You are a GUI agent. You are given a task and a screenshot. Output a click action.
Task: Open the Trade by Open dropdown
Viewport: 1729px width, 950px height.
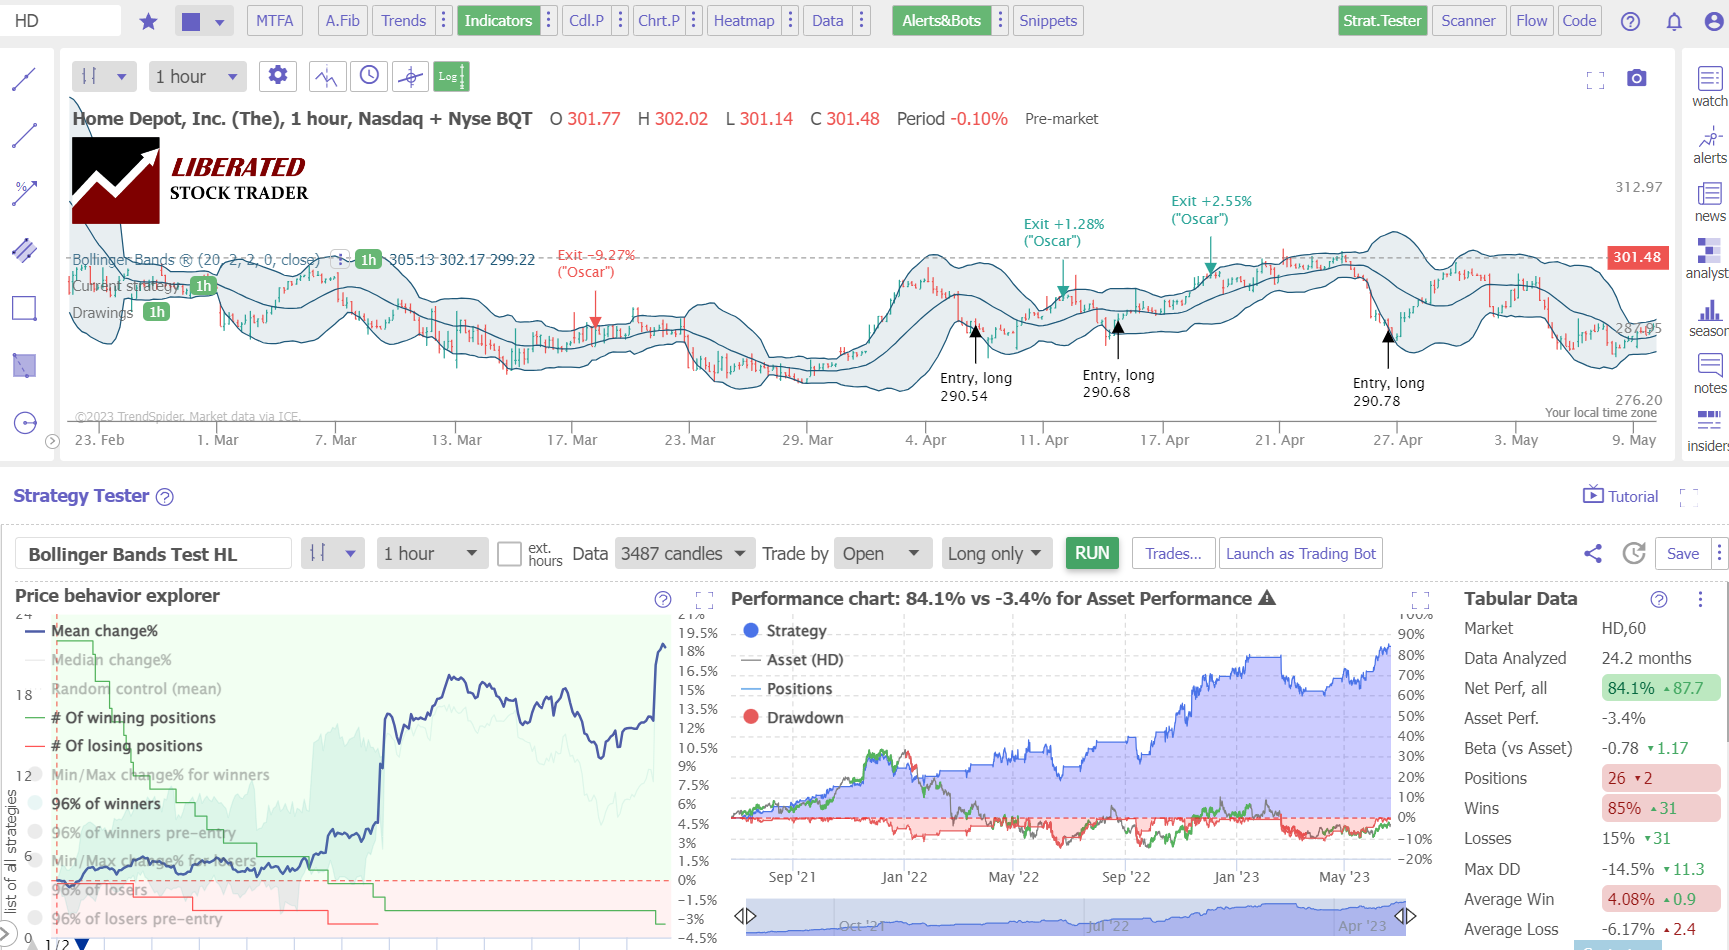tap(883, 553)
